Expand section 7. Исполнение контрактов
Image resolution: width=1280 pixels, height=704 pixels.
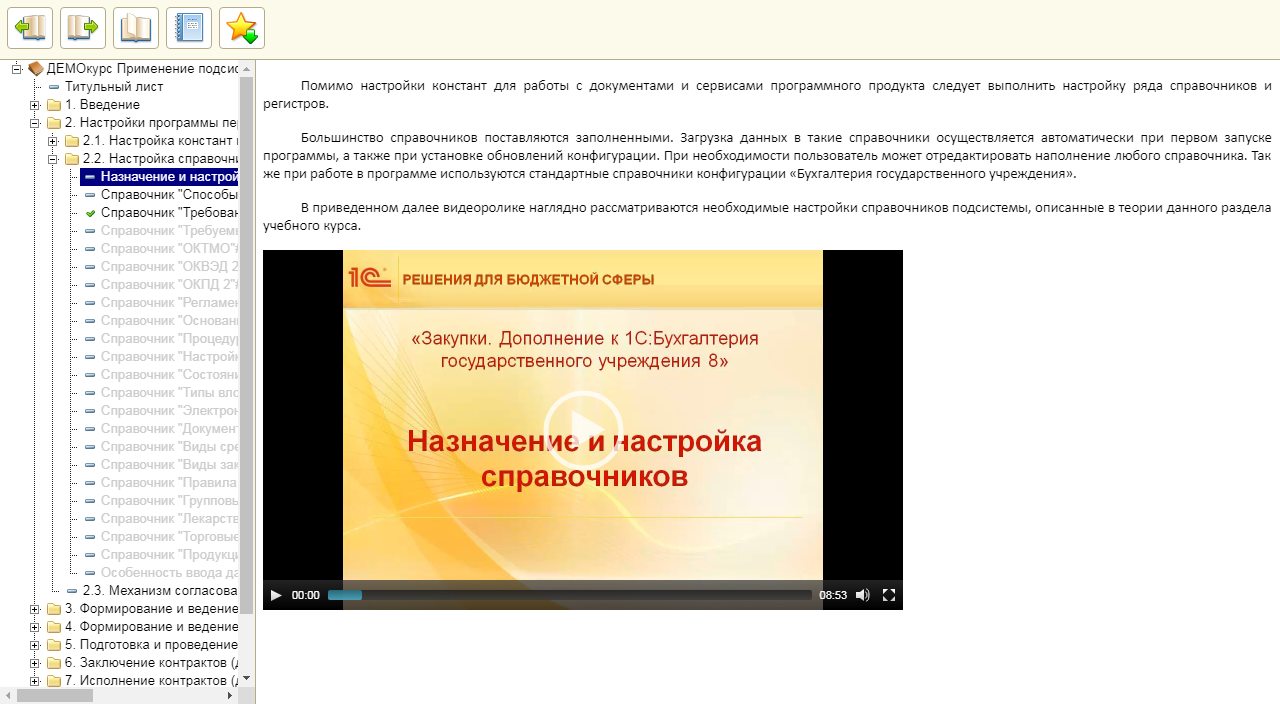[x=35, y=681]
